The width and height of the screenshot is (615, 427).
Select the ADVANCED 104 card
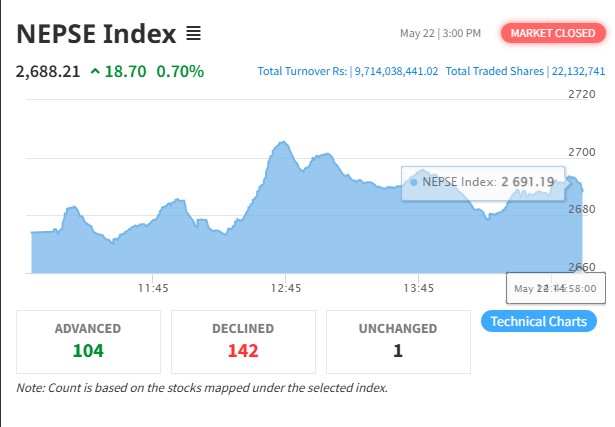click(88, 340)
